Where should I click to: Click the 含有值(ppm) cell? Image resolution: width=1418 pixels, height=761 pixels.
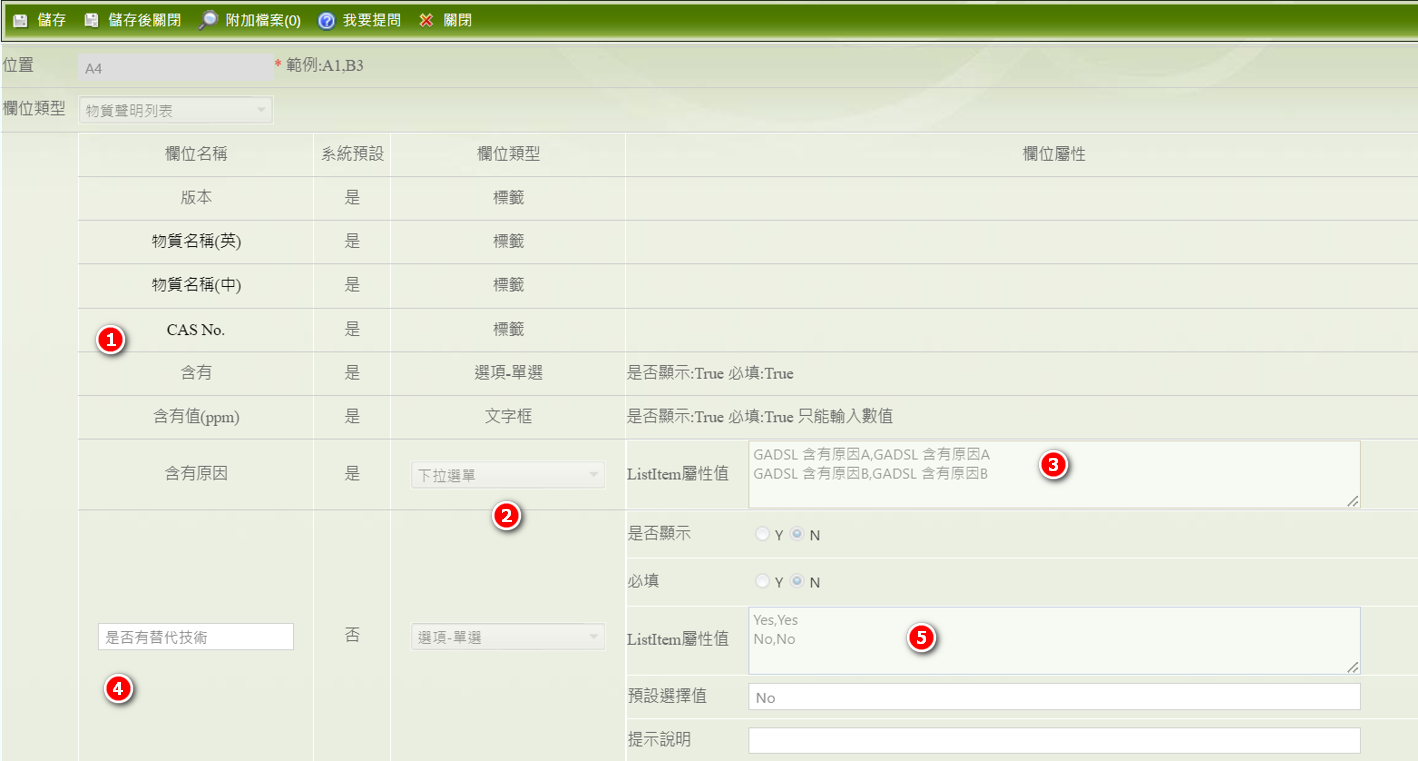coord(196,417)
